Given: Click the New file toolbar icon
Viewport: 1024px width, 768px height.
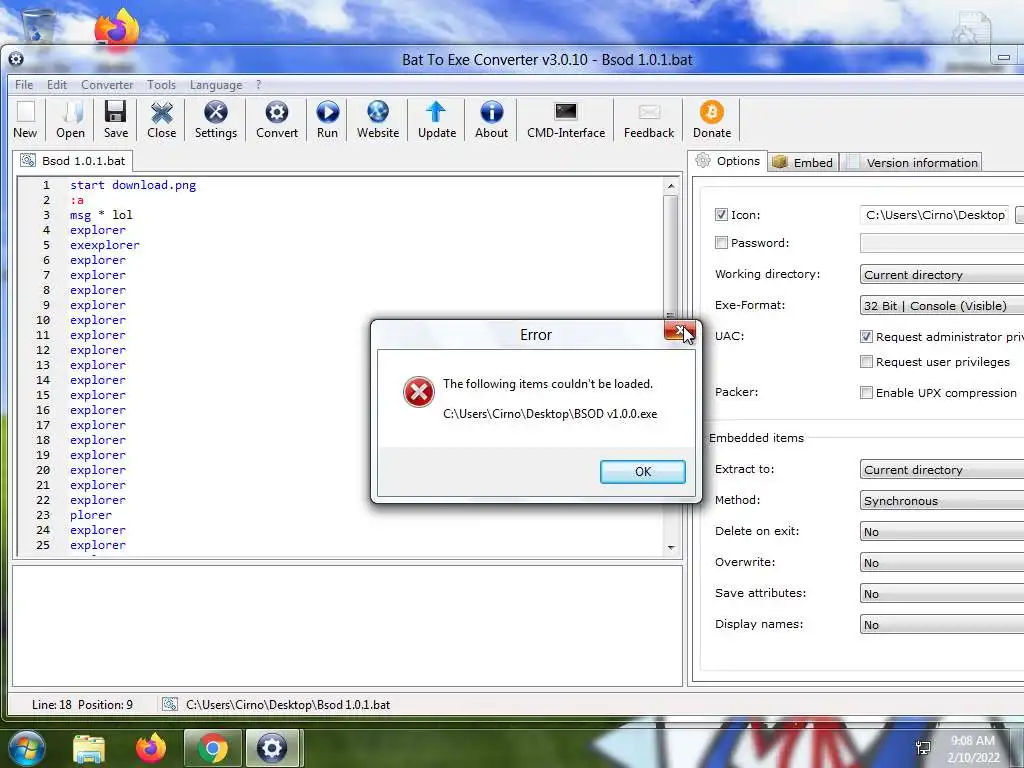Looking at the screenshot, I should (25, 112).
